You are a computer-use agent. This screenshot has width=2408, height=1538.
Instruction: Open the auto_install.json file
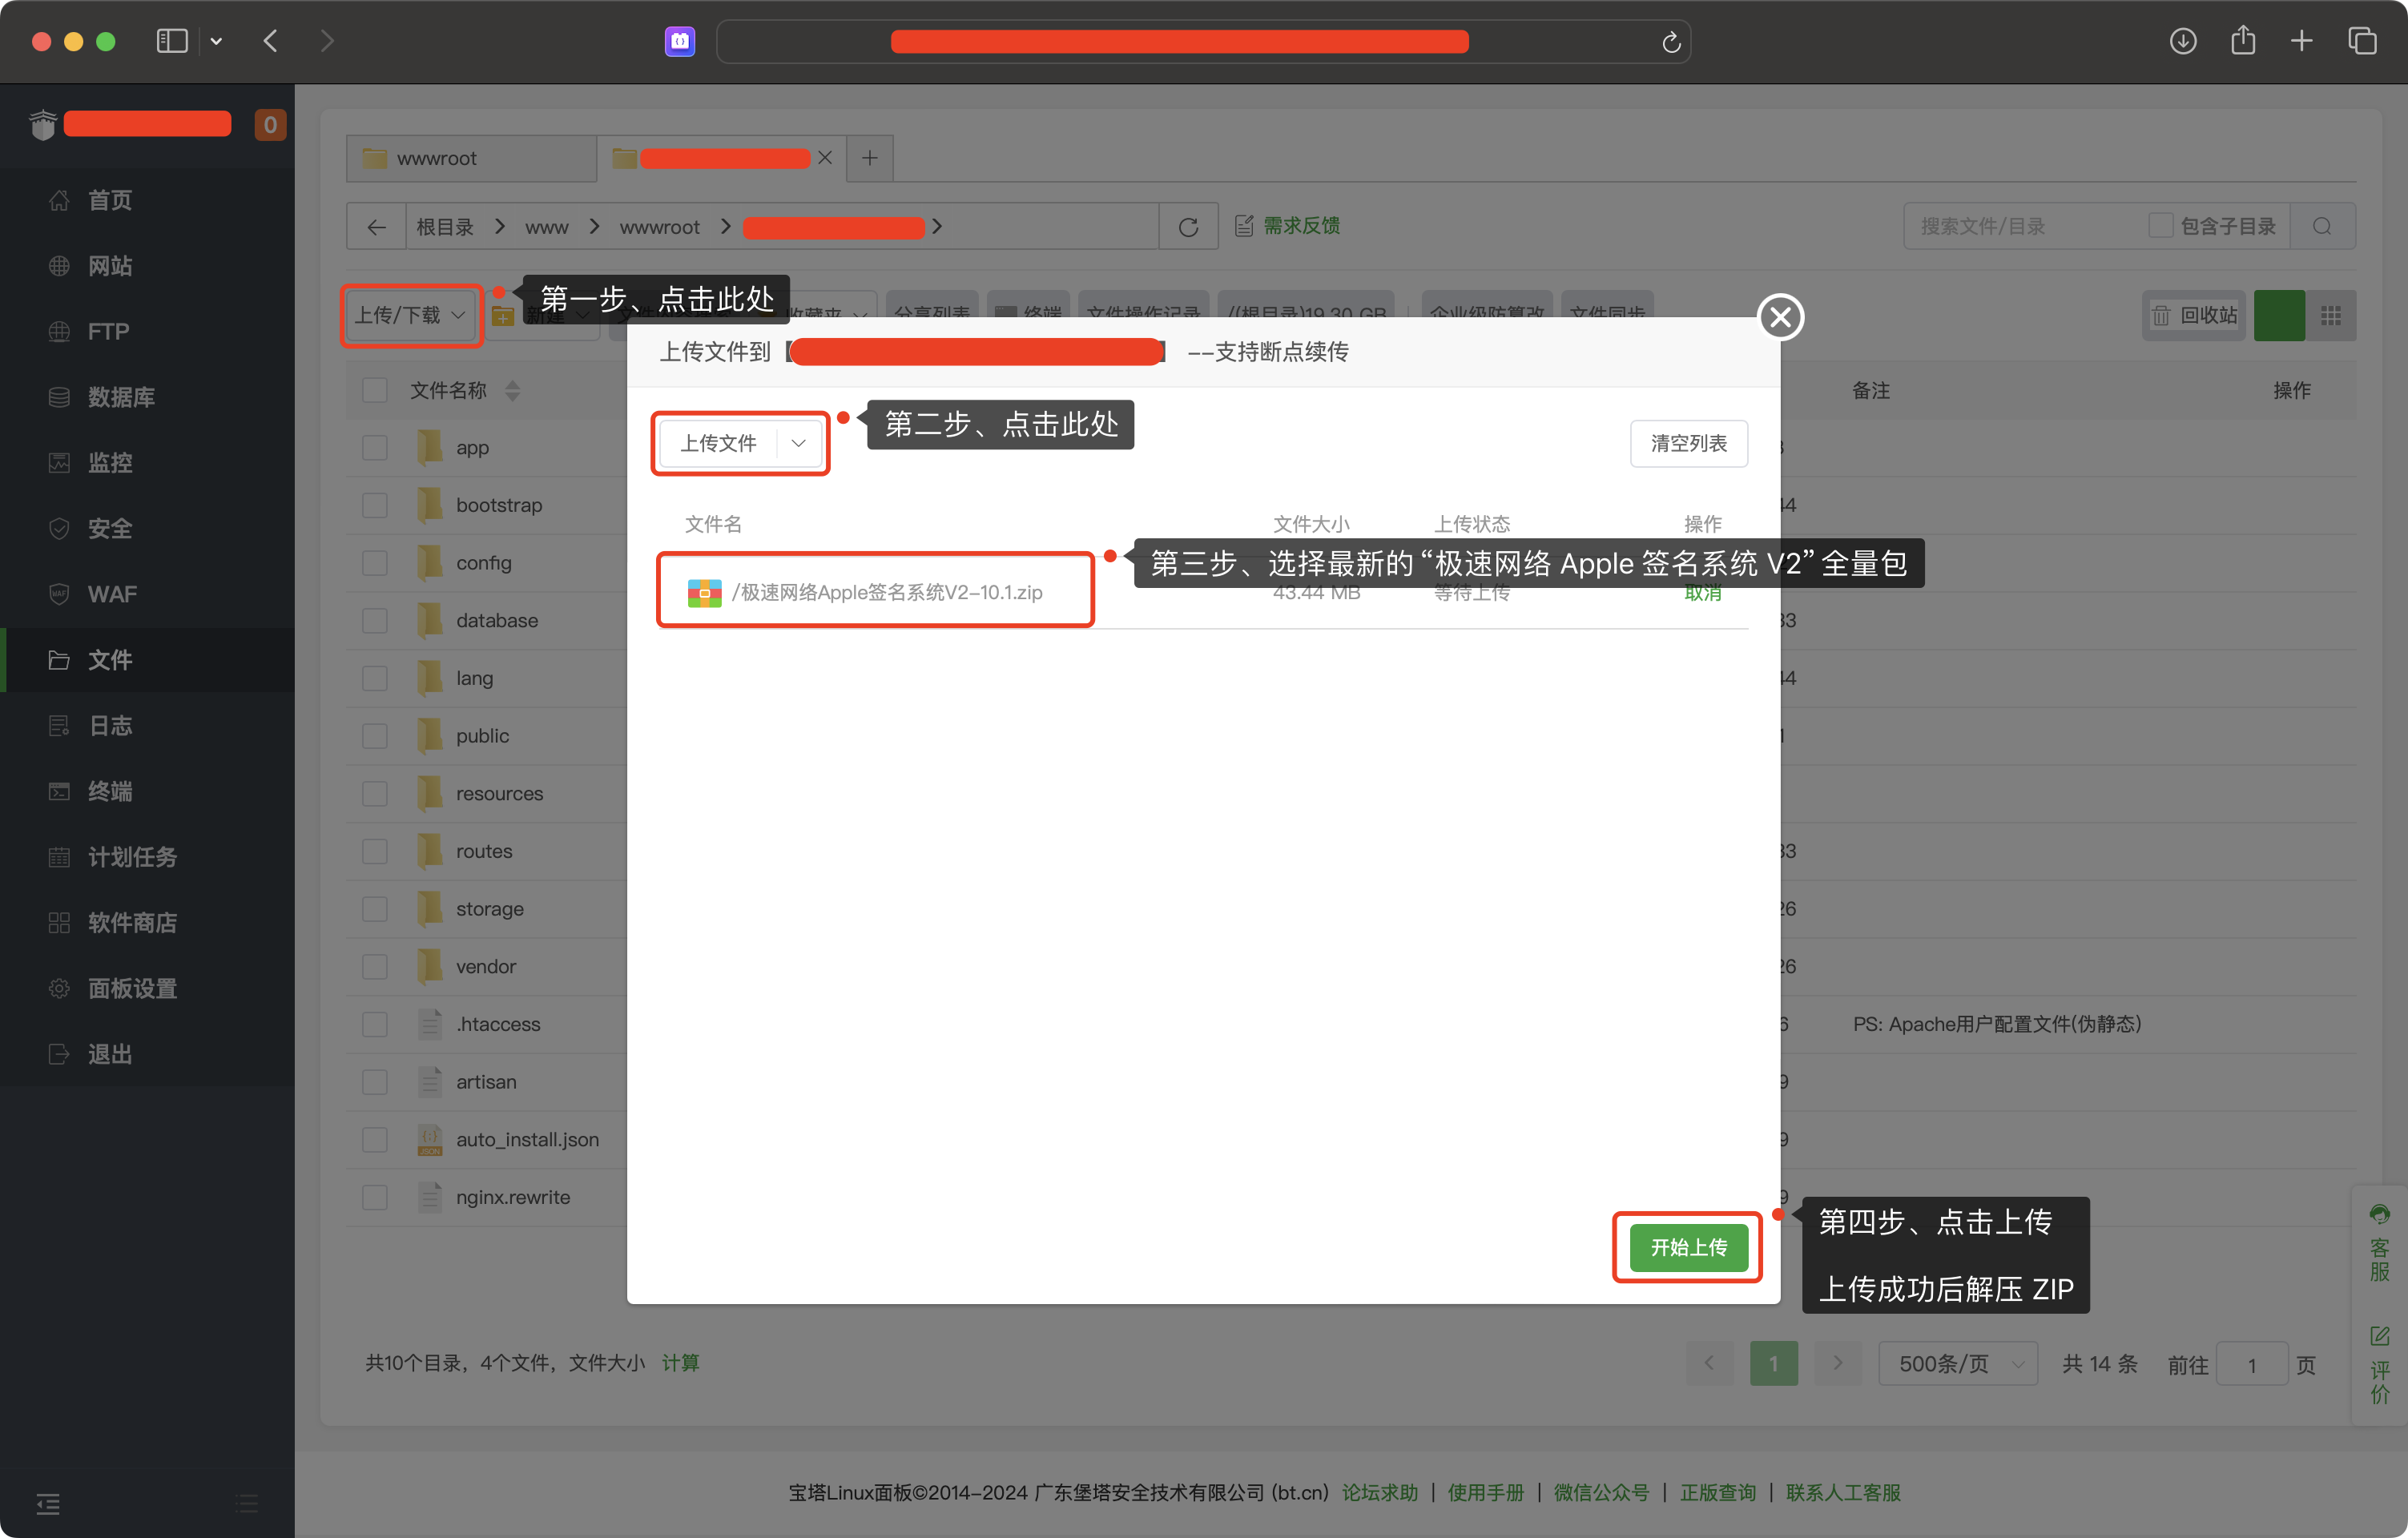527,1140
